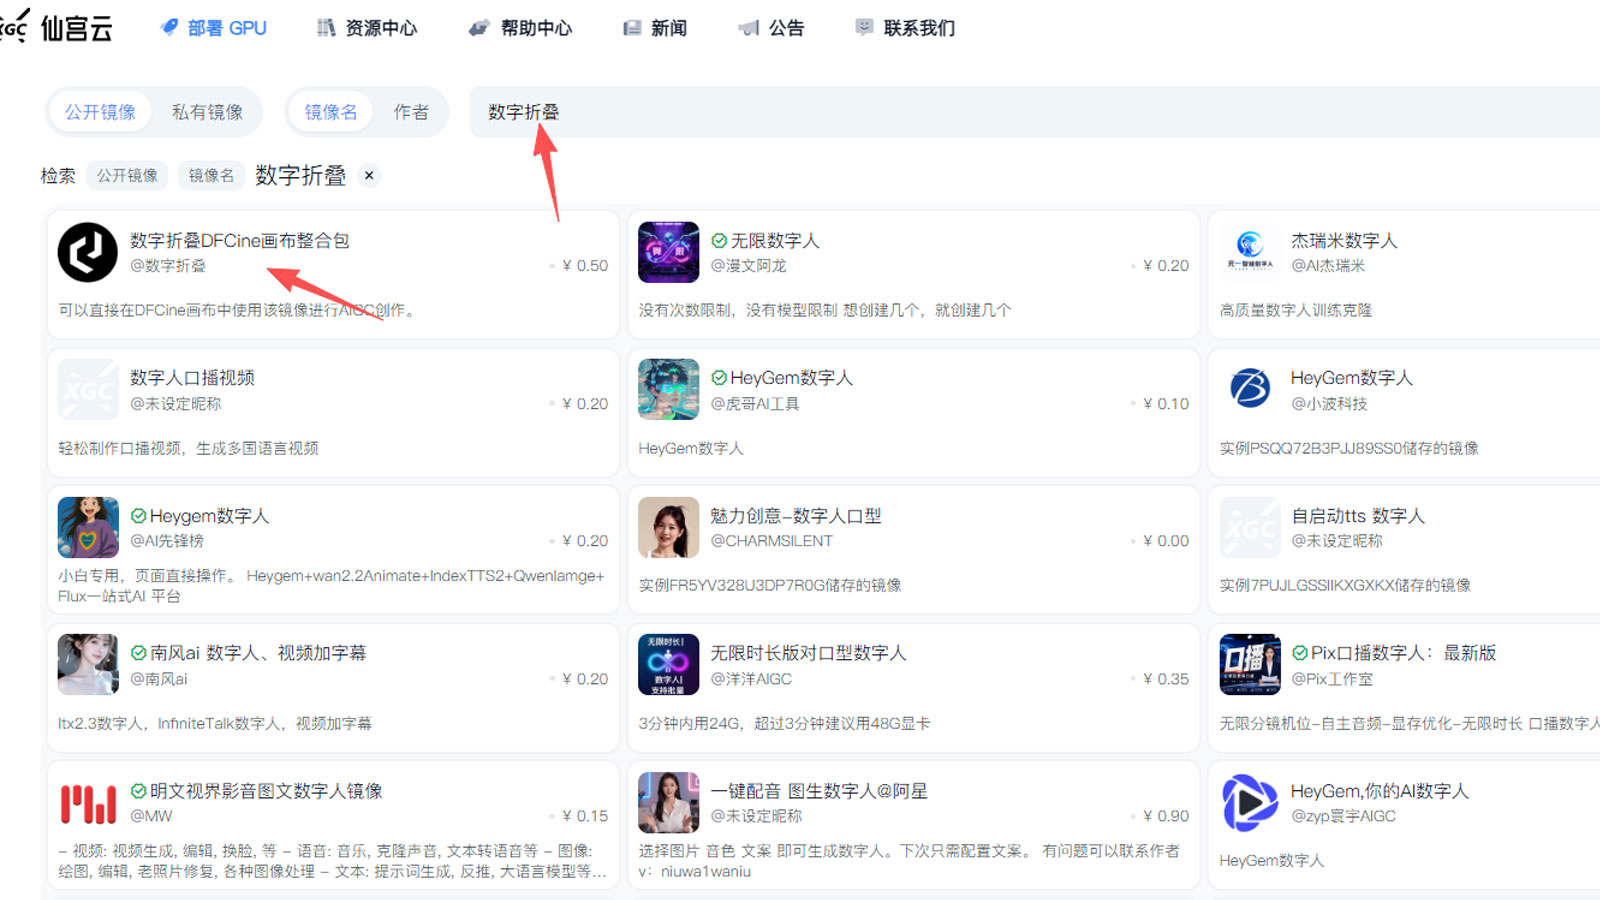Click verified badge on 明文视界影音图文数字人镜像
1600x900 pixels.
point(139,791)
